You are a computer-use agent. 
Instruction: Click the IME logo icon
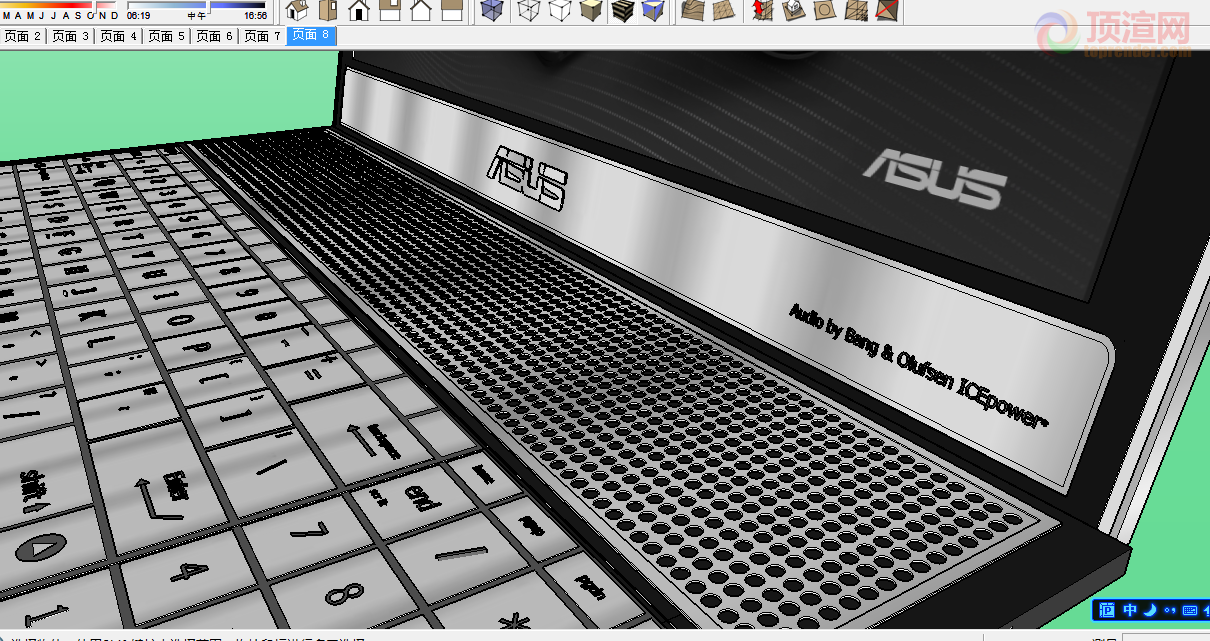[x=1107, y=610]
